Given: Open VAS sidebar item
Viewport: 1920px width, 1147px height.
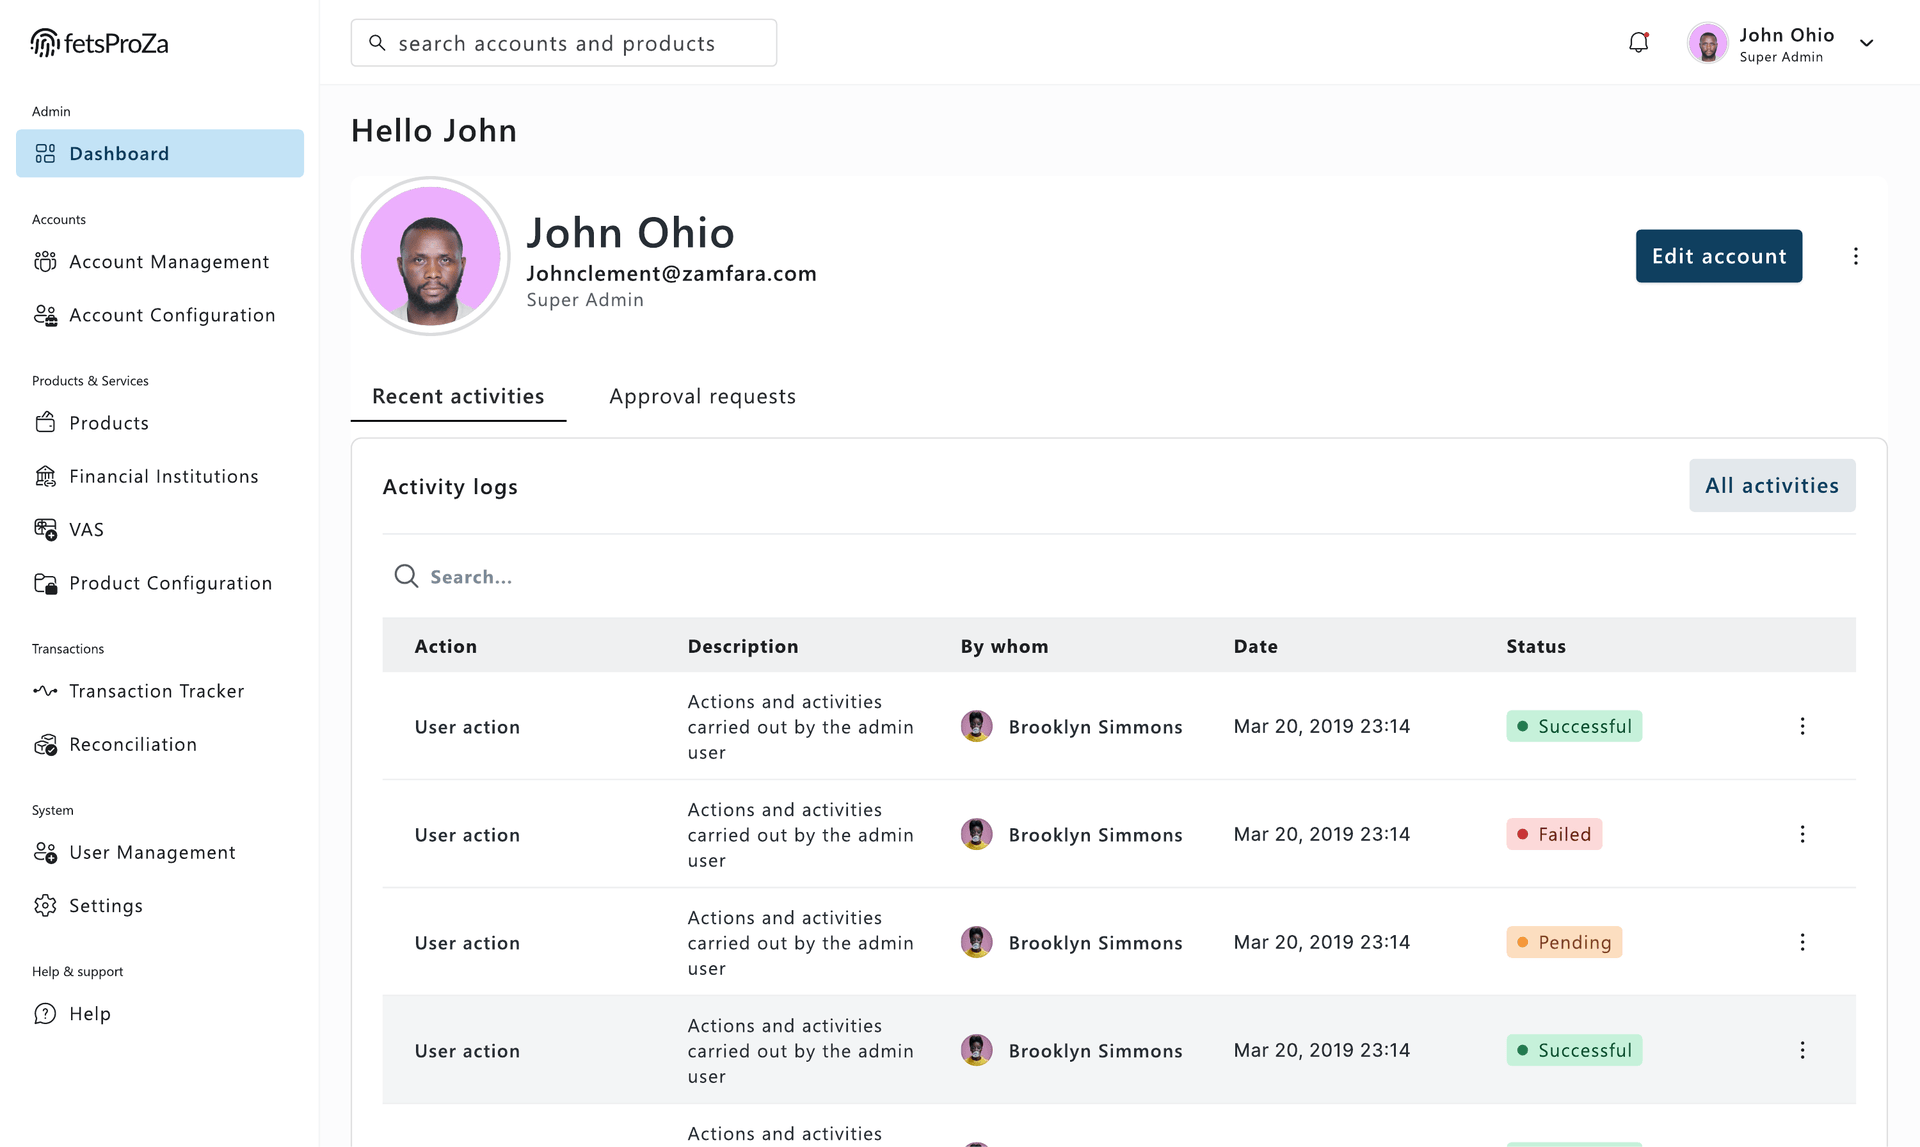Looking at the screenshot, I should pos(160,529).
